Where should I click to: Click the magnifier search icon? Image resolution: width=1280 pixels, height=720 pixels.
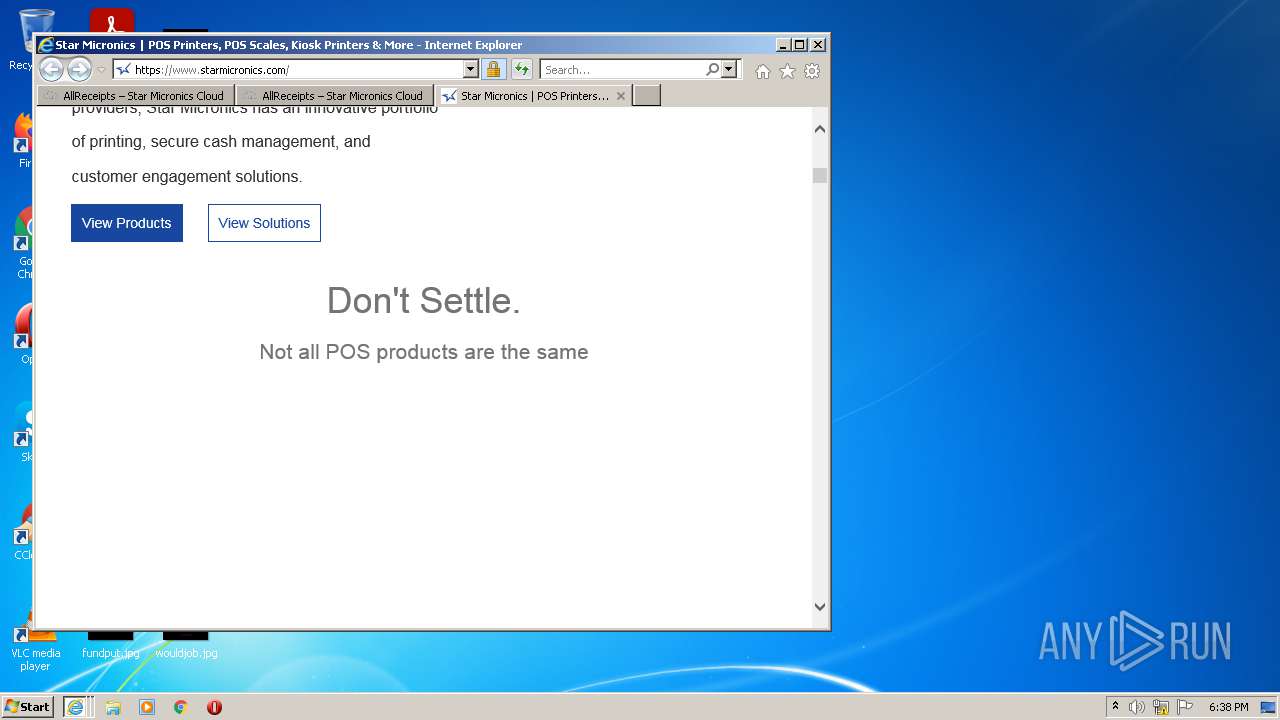point(712,70)
